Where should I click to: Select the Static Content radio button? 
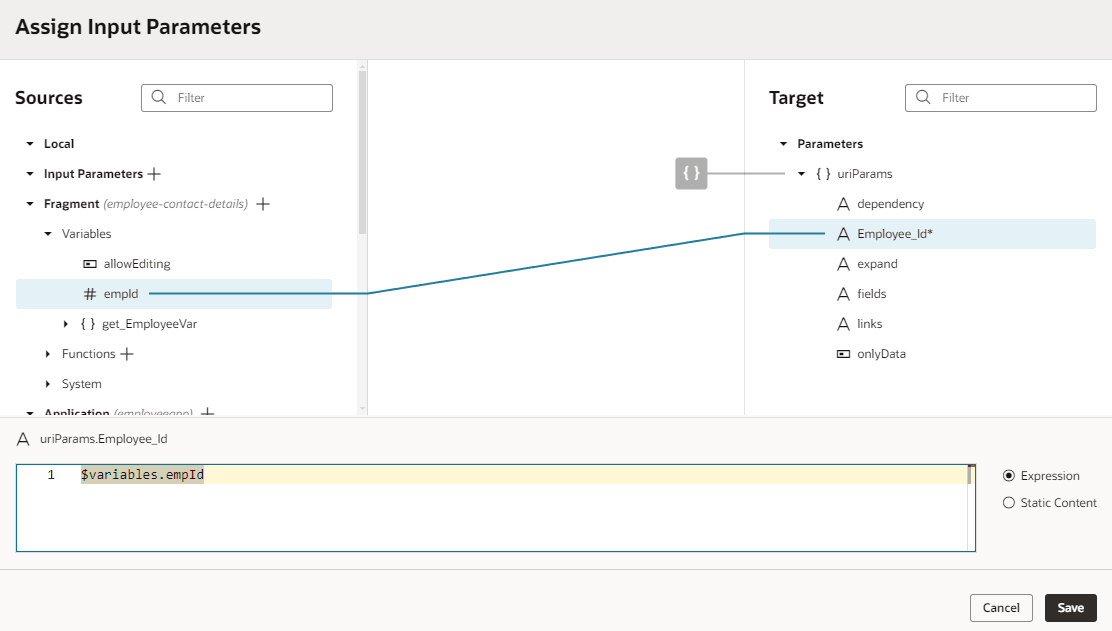1009,502
